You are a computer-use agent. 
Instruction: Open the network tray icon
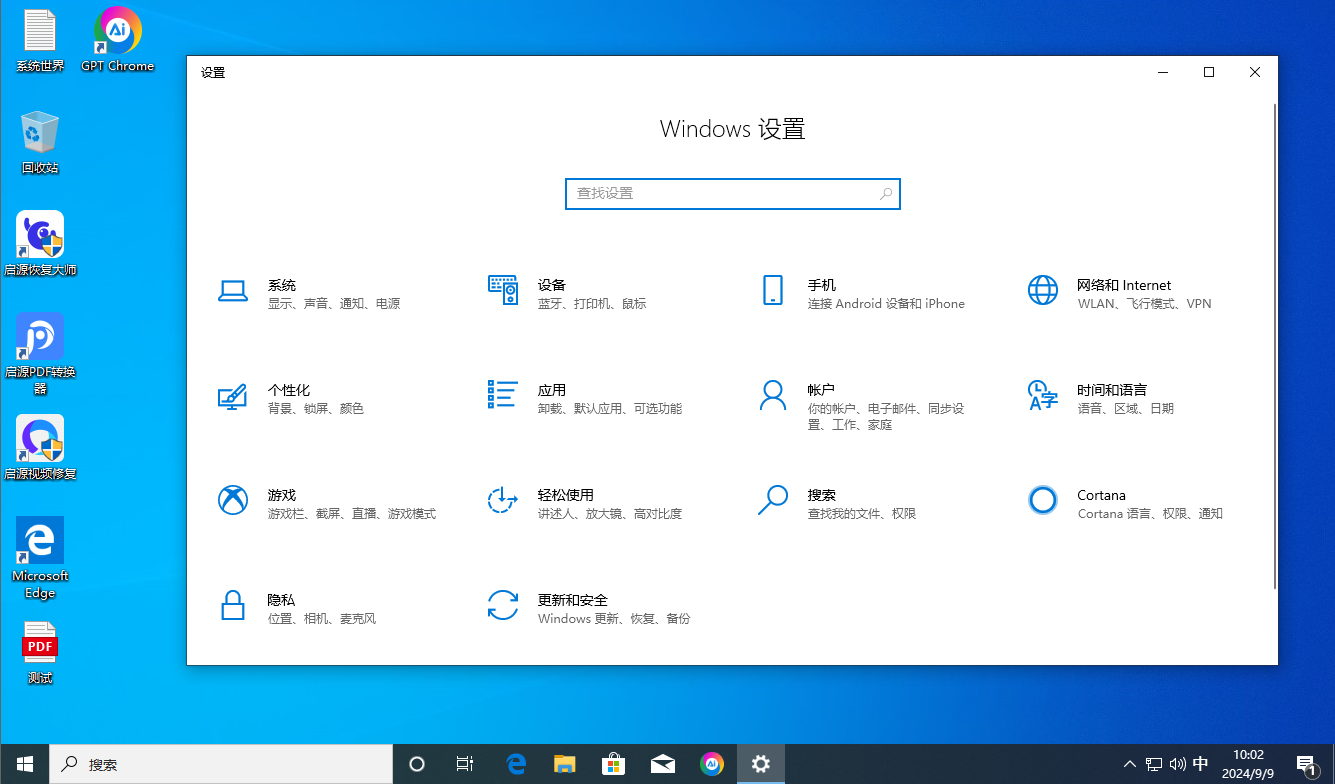coord(1154,764)
